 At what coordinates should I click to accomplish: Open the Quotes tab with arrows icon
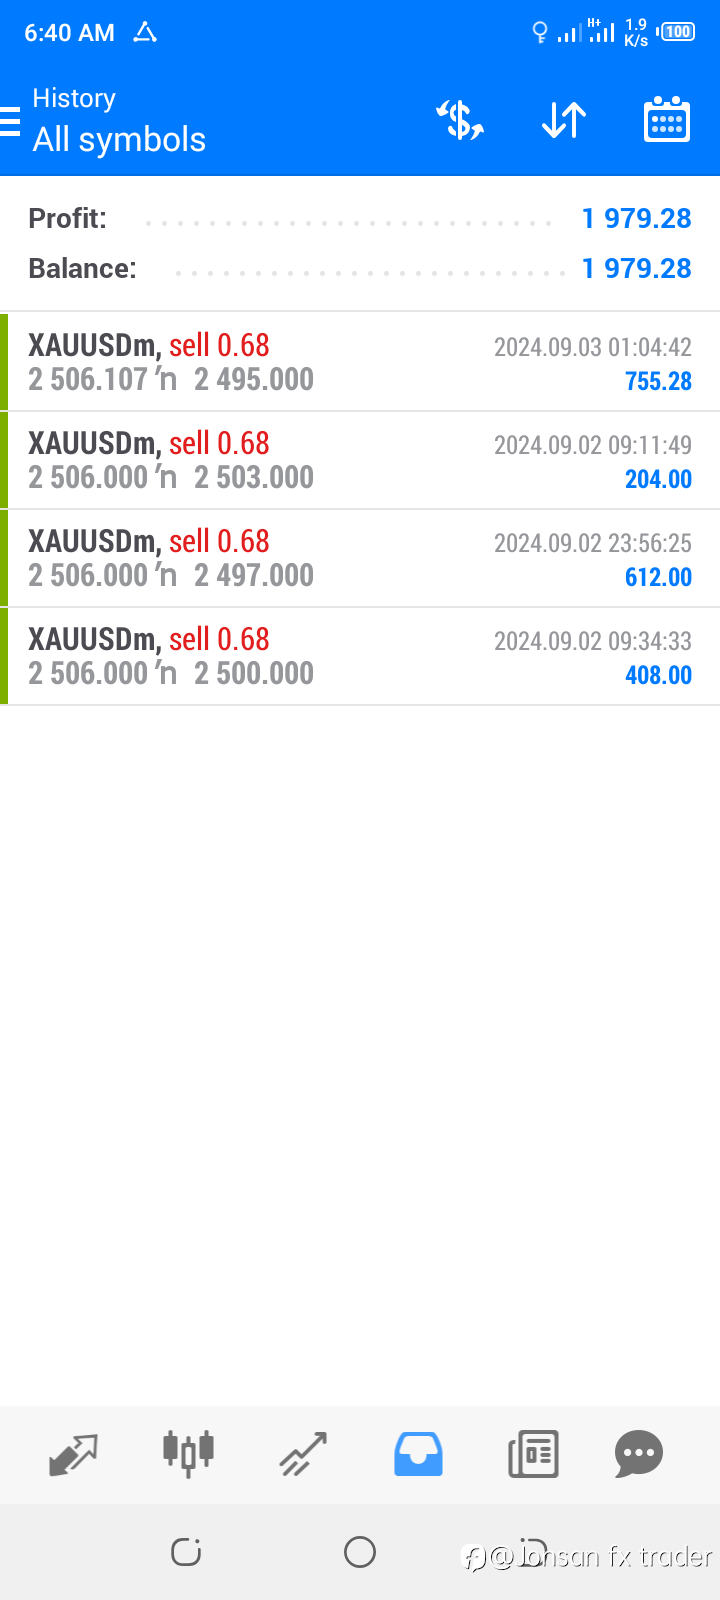click(x=73, y=1454)
